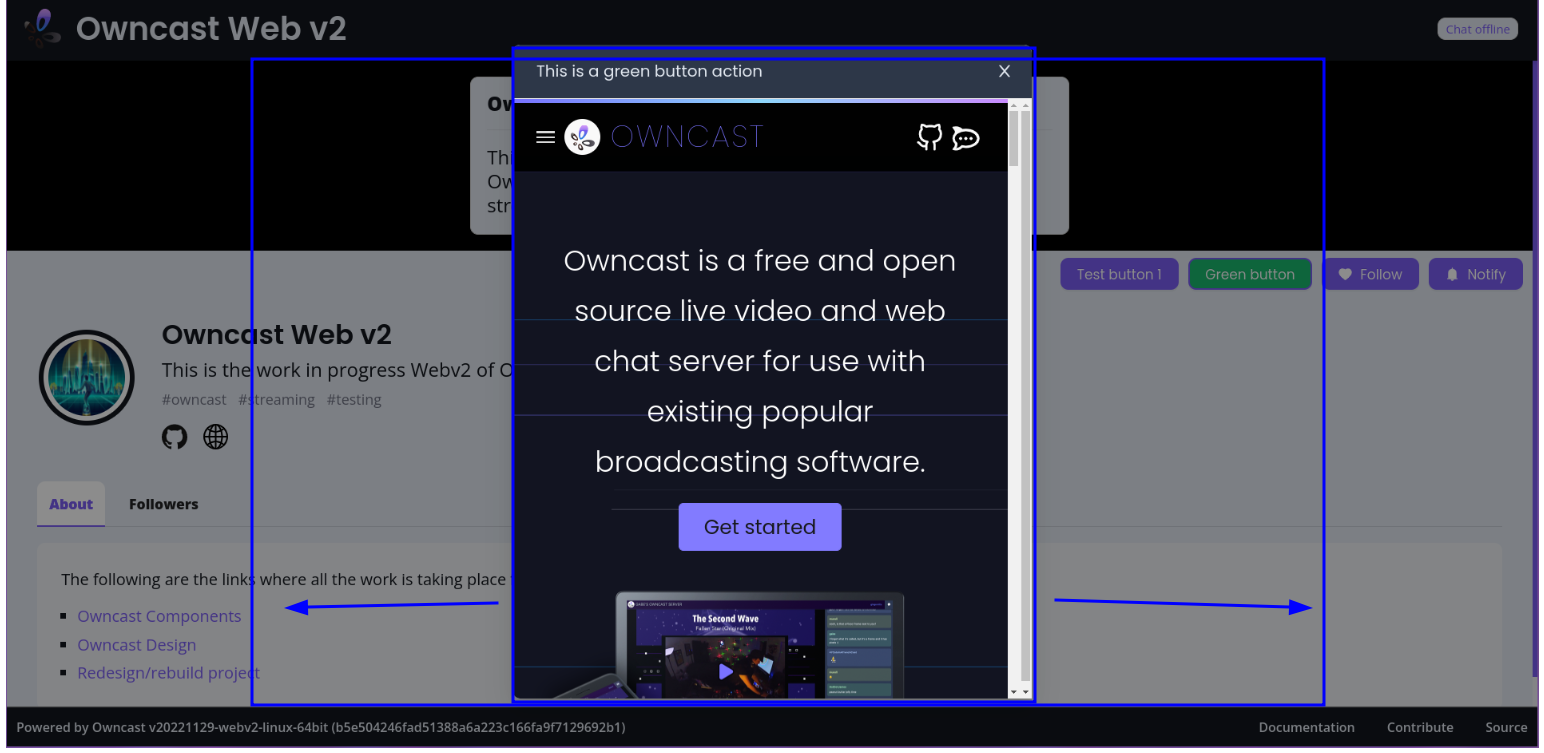1544x753 pixels.
Task: Click the Owncast logo inside the popup
Action: [x=581, y=137]
